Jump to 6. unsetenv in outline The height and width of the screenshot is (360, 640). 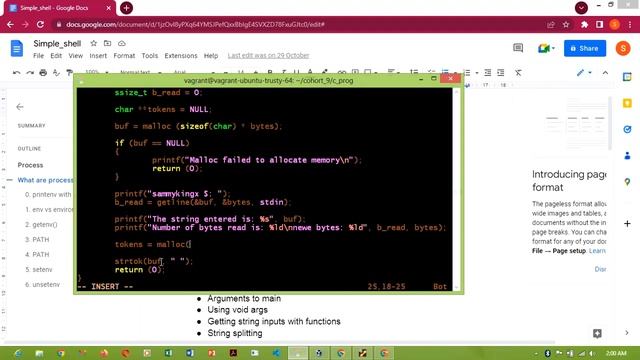pos(42,284)
